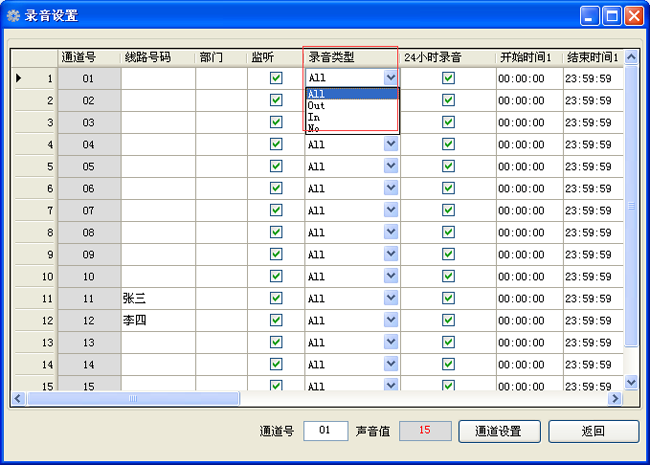Click the vertical scrollbar up arrow

click(631, 57)
